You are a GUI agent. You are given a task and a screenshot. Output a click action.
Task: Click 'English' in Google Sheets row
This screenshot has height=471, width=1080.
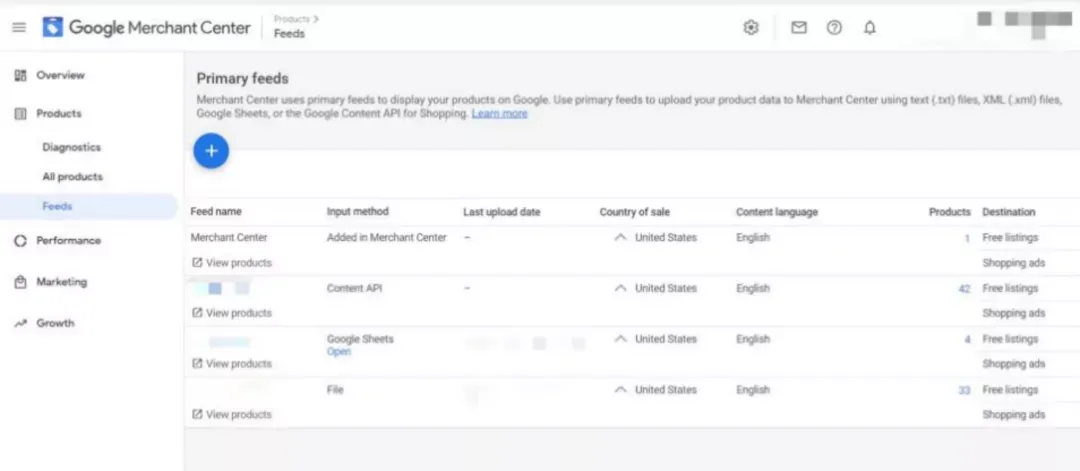point(753,339)
